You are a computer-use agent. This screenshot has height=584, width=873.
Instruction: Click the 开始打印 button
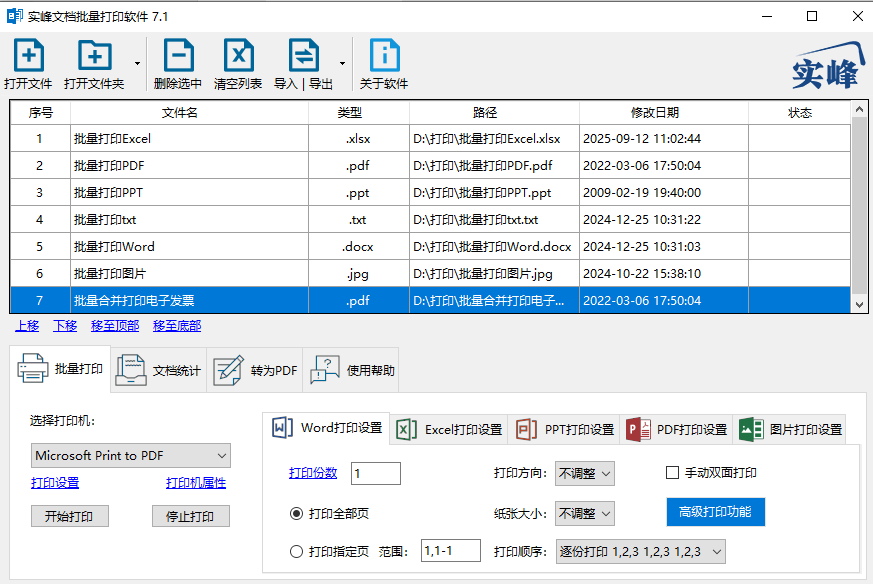70,516
